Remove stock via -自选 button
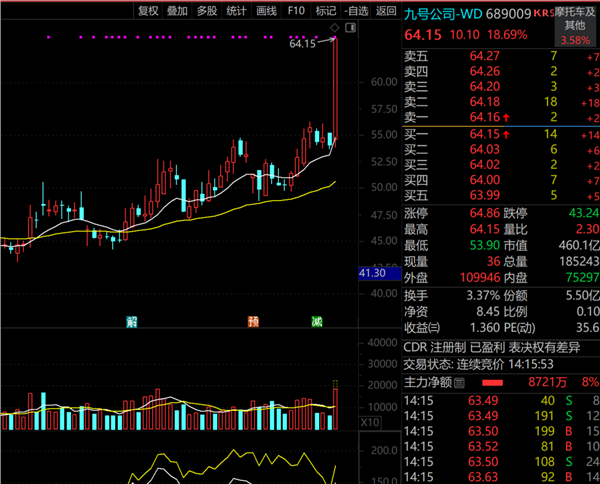Image resolution: width=600 pixels, height=484 pixels. coord(356,11)
